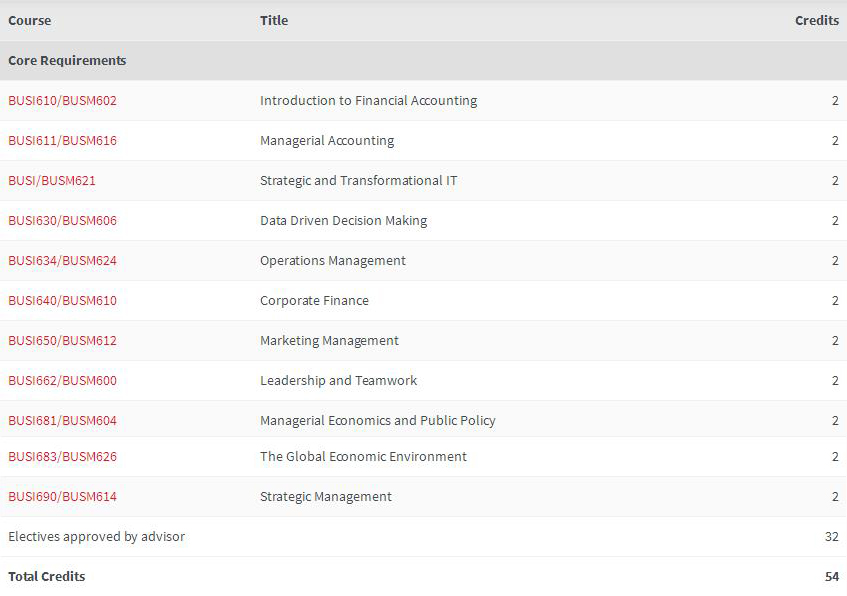The width and height of the screenshot is (847, 596).
Task: Click the Title column header
Action: pos(274,21)
